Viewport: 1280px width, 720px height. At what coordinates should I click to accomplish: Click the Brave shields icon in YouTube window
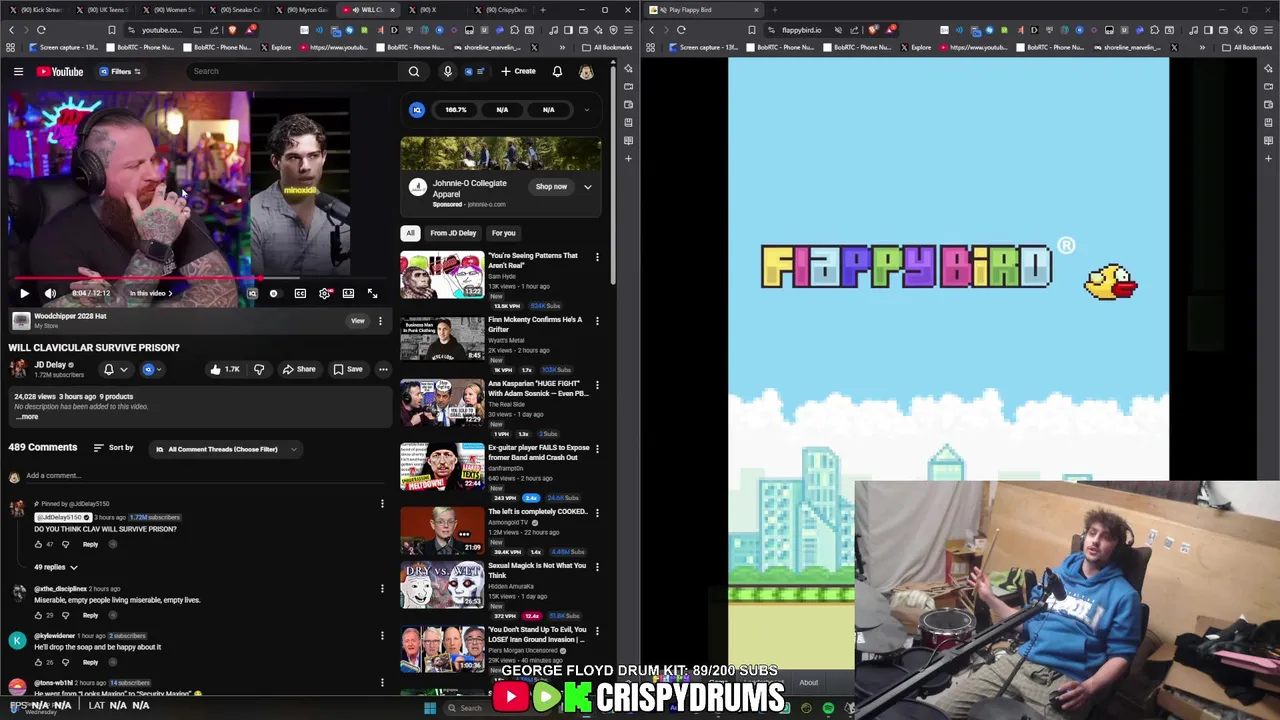click(x=231, y=30)
